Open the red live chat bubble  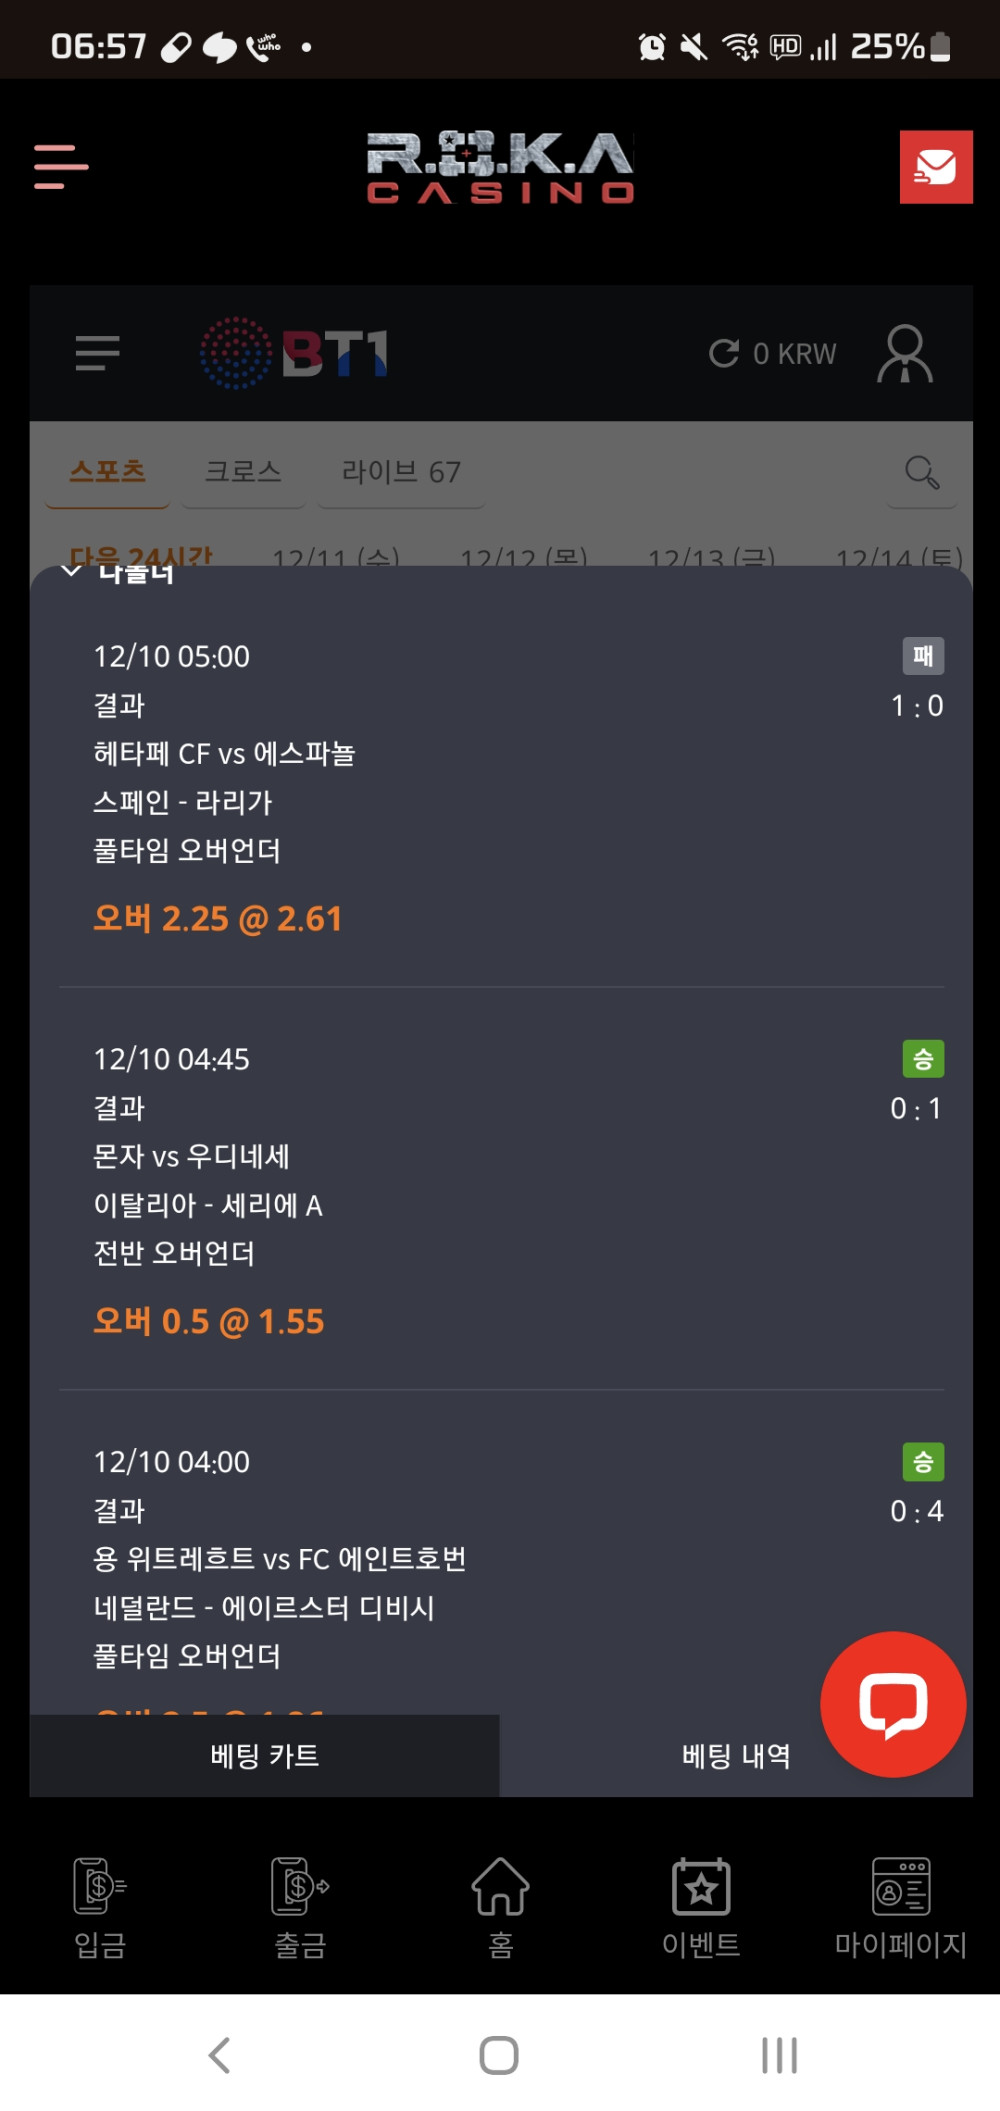pyautogui.click(x=892, y=1703)
